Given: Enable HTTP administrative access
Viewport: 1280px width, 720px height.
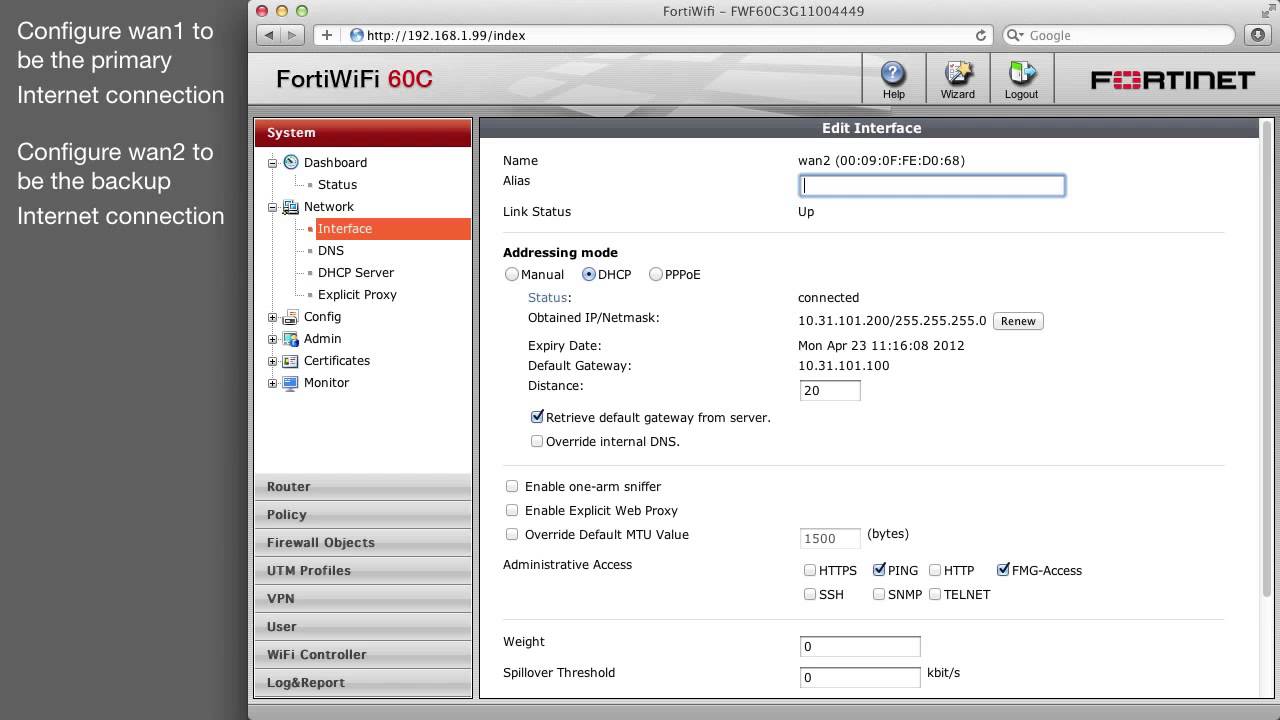Looking at the screenshot, I should pyautogui.click(x=935, y=570).
